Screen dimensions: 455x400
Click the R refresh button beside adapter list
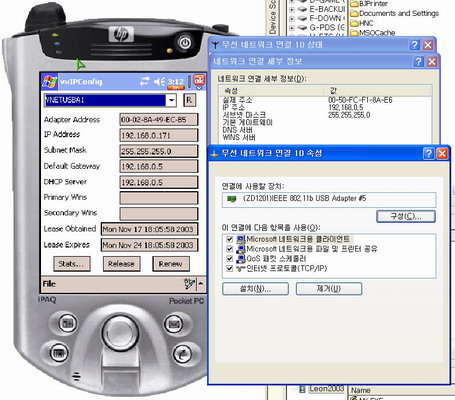189,100
